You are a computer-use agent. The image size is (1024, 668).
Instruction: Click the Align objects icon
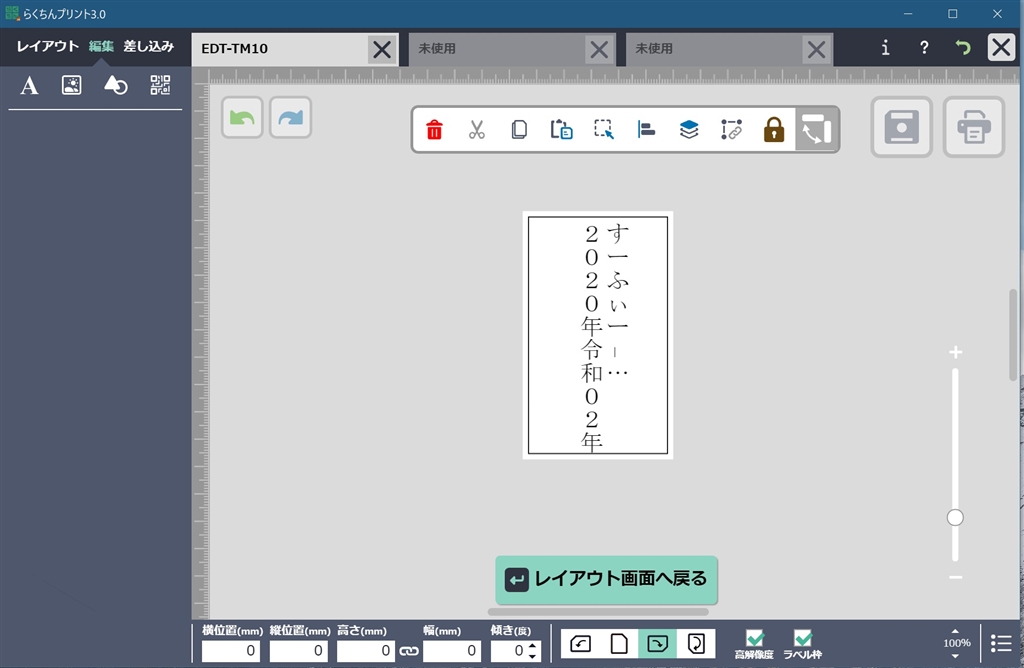click(x=647, y=129)
